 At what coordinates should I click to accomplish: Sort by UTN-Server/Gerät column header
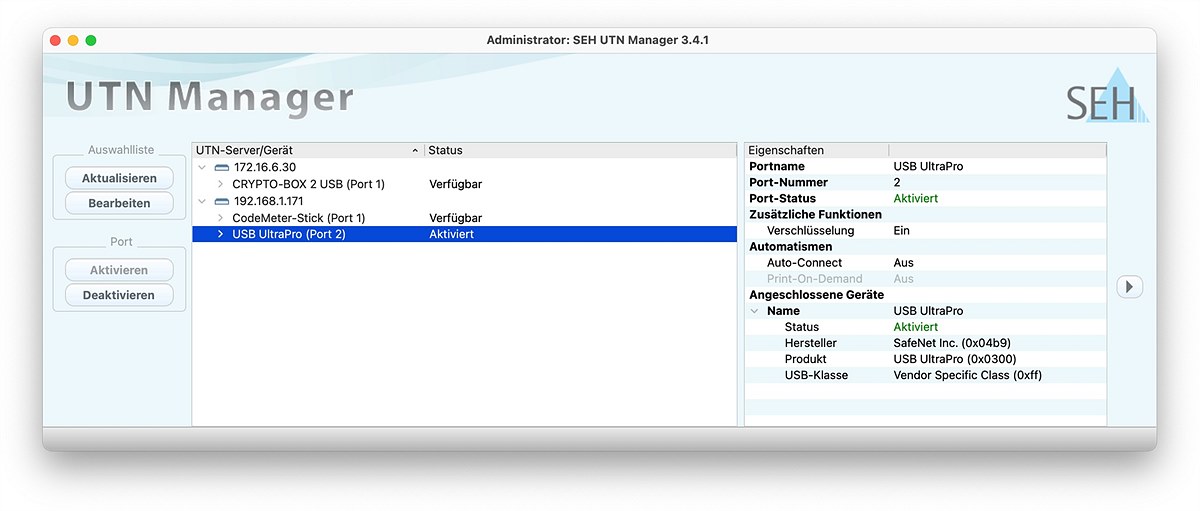[x=308, y=150]
